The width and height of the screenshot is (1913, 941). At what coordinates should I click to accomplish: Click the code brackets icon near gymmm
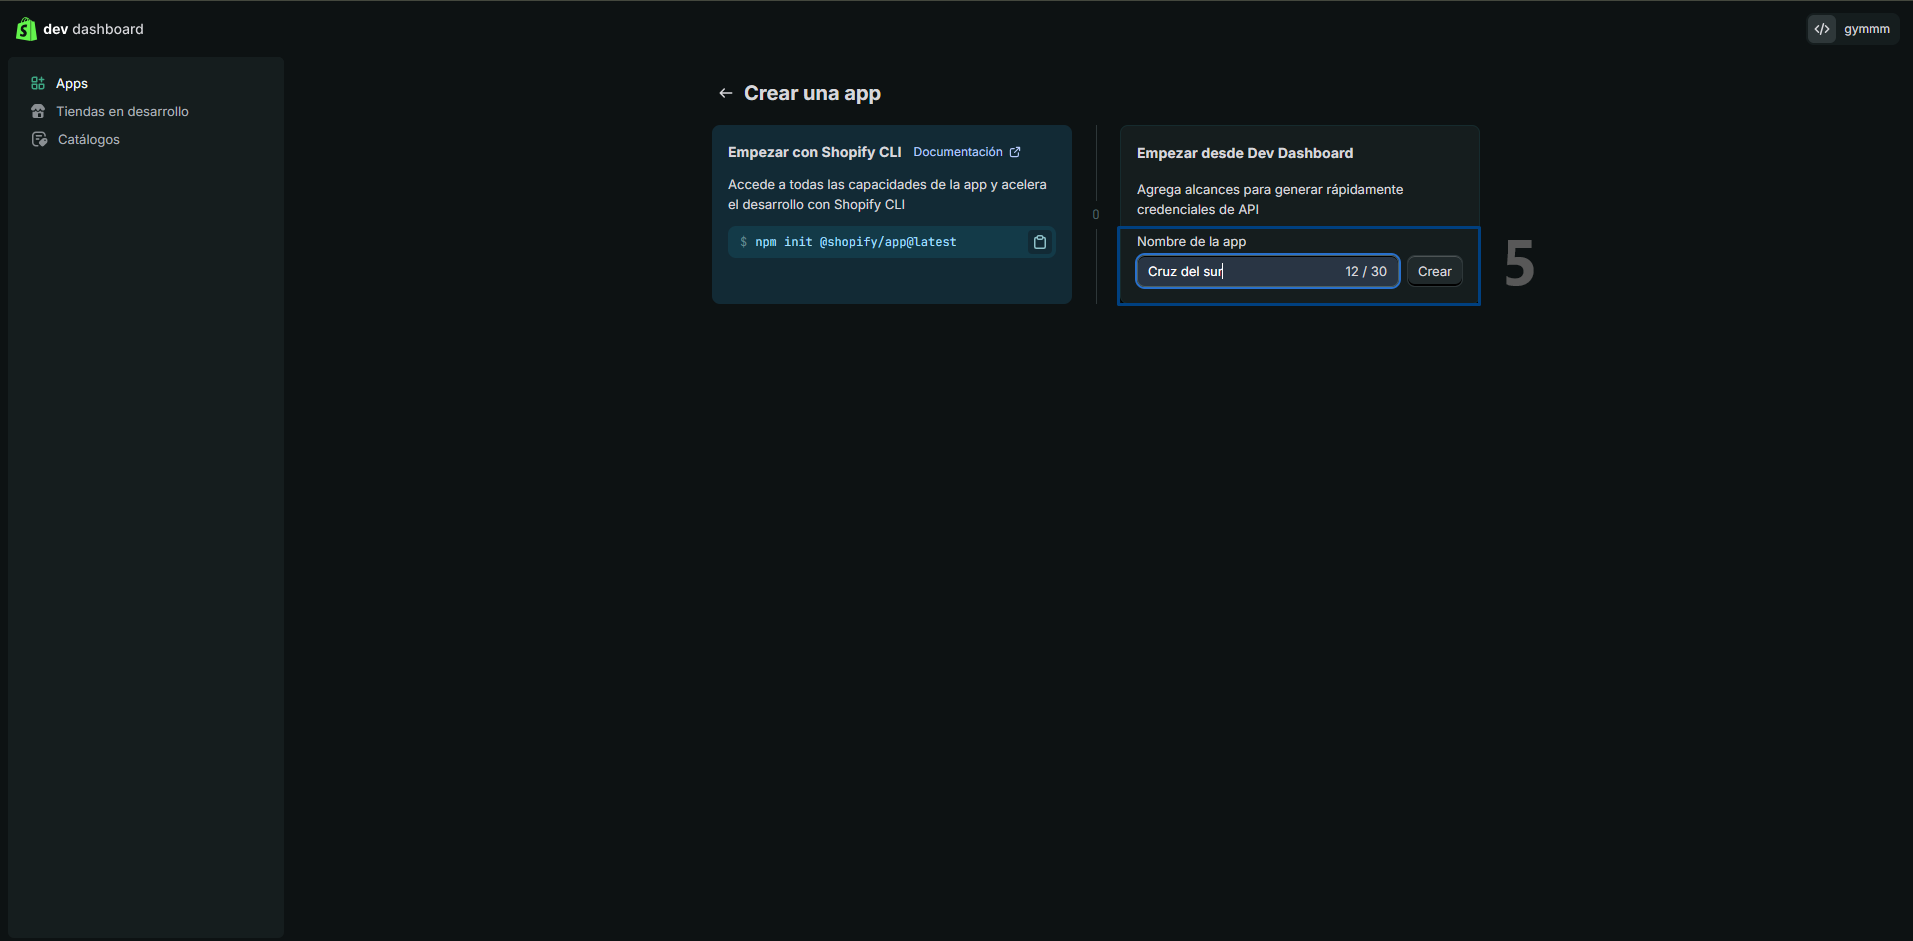pos(1822,29)
